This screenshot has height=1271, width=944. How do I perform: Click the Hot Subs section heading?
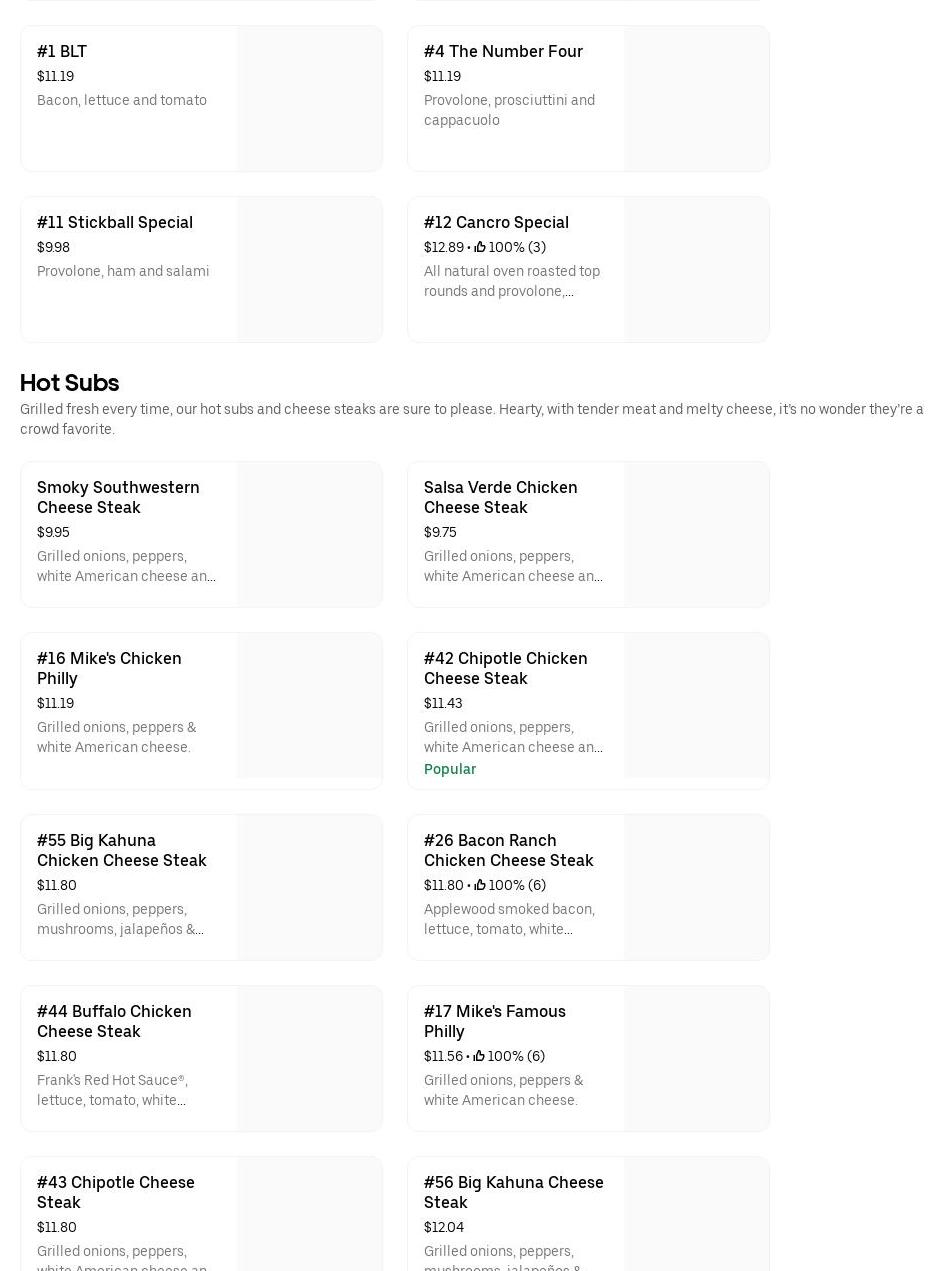coord(70,383)
